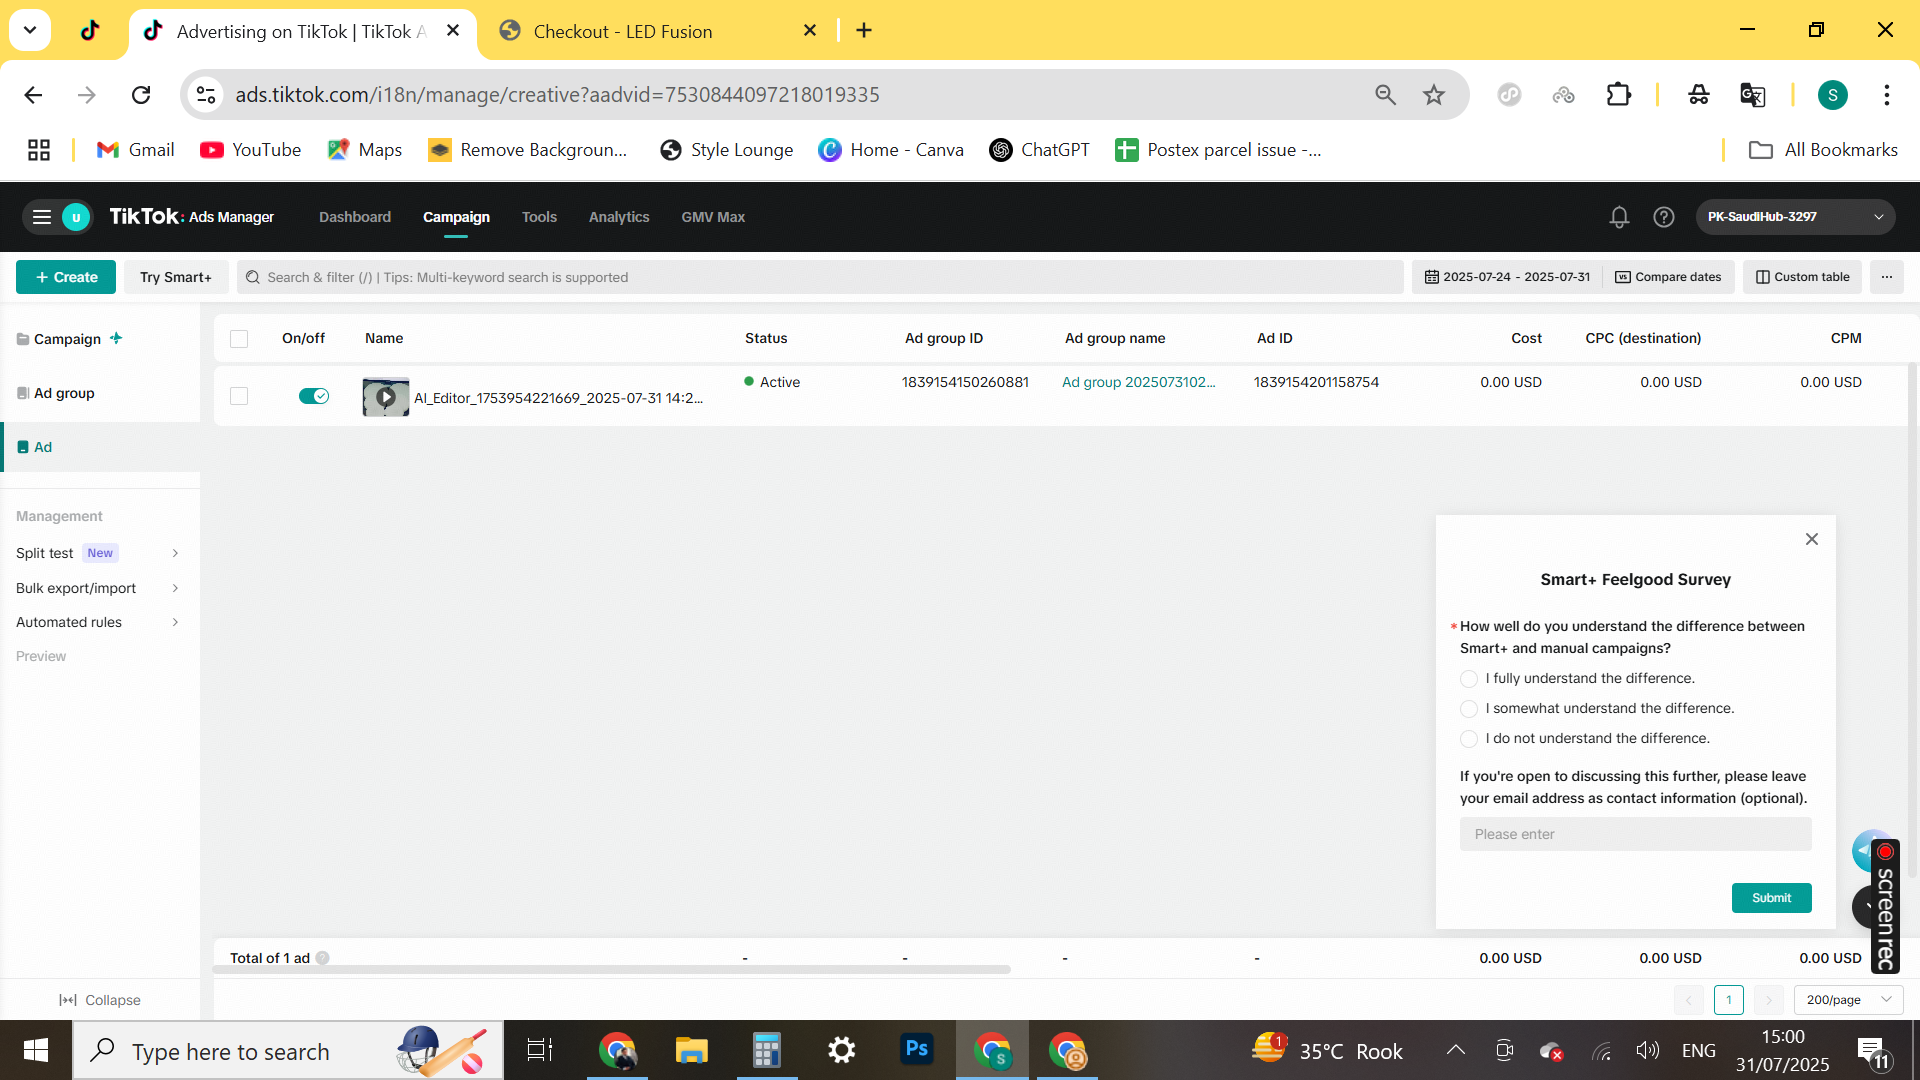The height and width of the screenshot is (1080, 1920).
Task: Collapse the left sidebar
Action: pos(100,1000)
